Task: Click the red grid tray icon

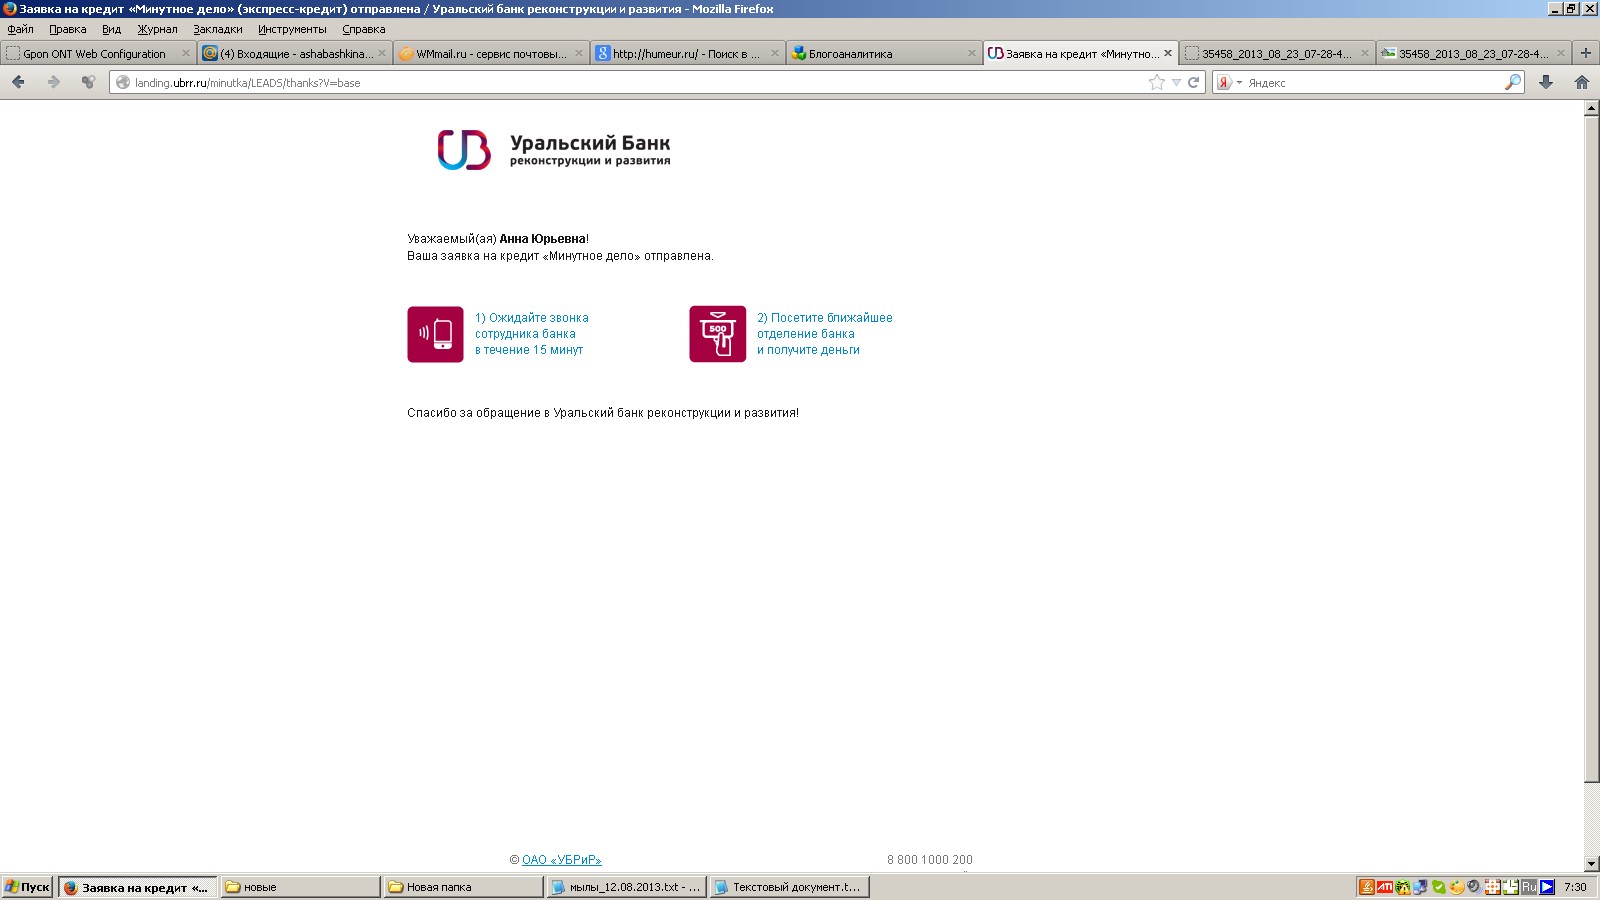Action: pos(1492,887)
